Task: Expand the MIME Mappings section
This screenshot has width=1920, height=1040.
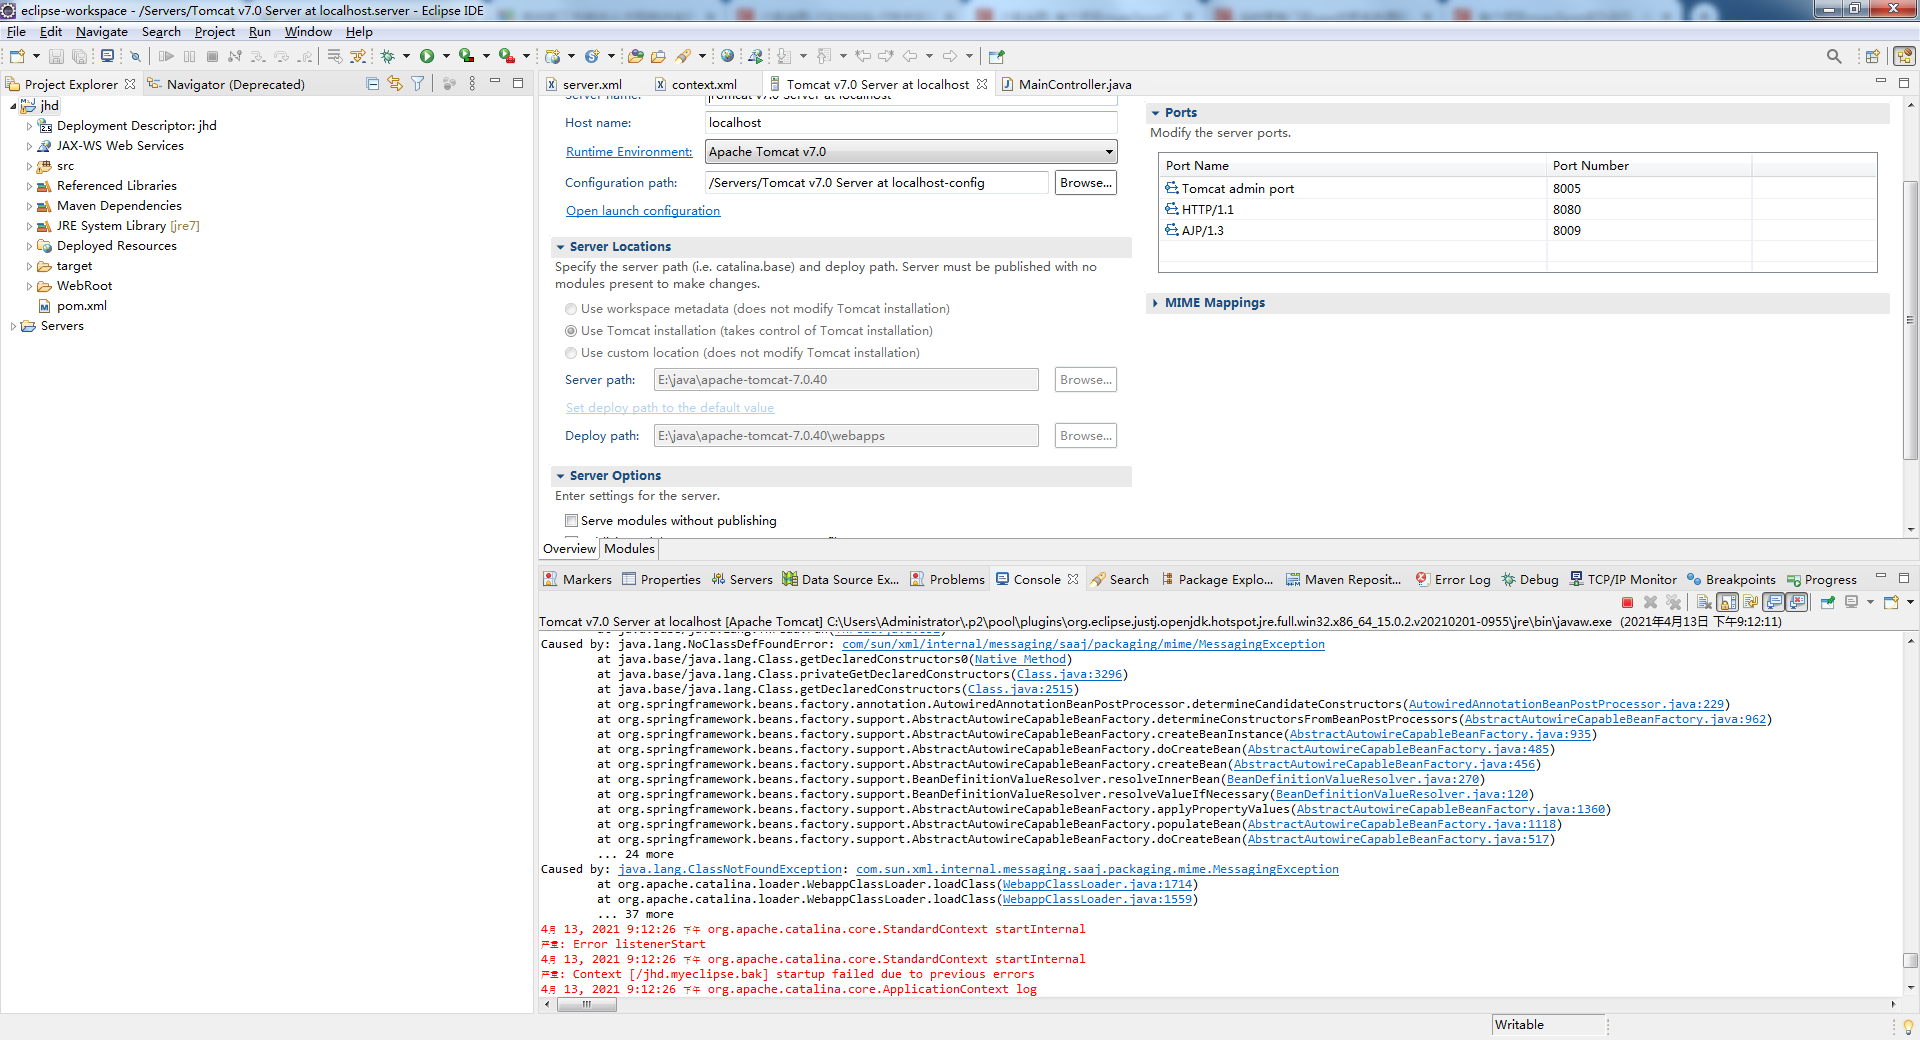Action: click(x=1155, y=303)
